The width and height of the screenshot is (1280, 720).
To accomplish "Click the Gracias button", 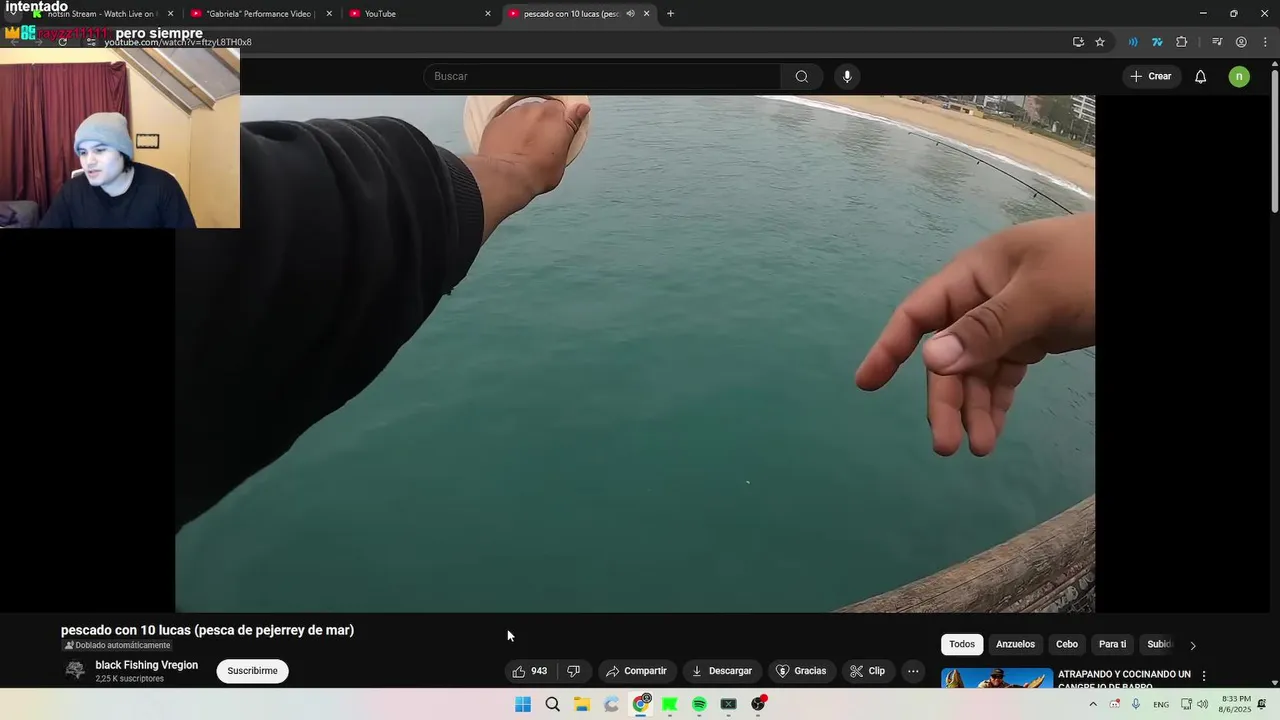I will click(x=801, y=671).
